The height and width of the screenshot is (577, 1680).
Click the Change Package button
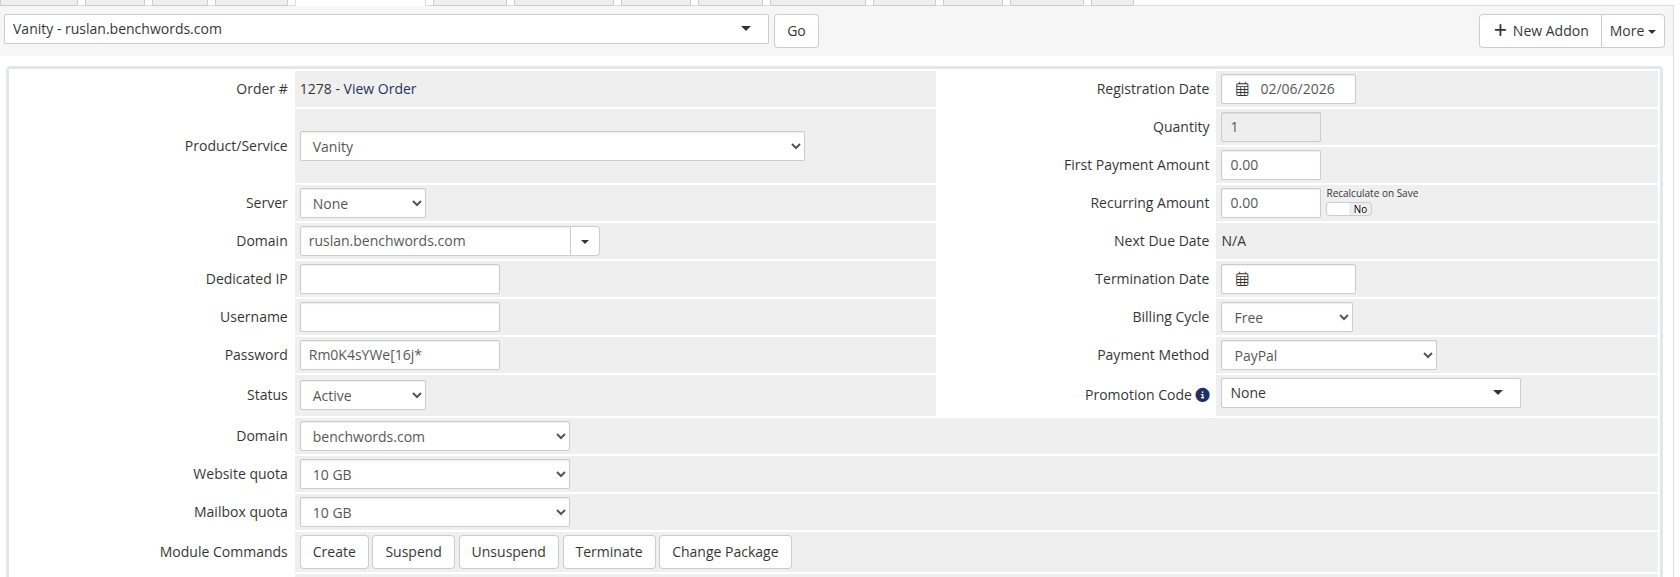725,552
